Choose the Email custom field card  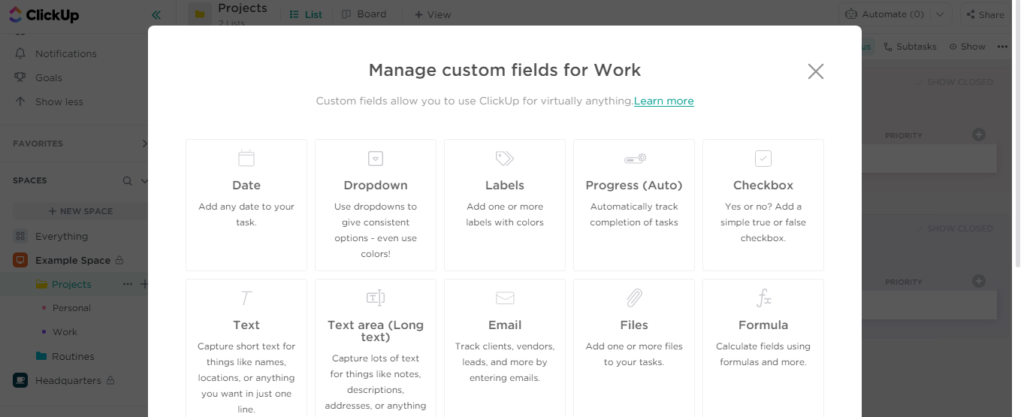[x=505, y=348]
